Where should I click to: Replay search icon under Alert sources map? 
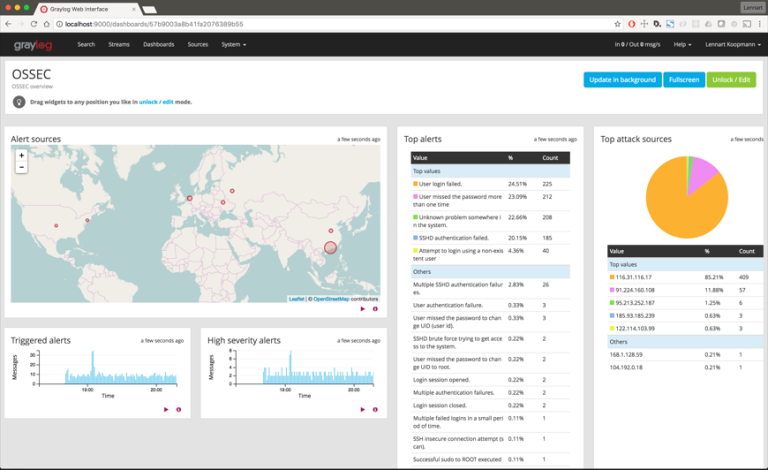click(x=362, y=309)
